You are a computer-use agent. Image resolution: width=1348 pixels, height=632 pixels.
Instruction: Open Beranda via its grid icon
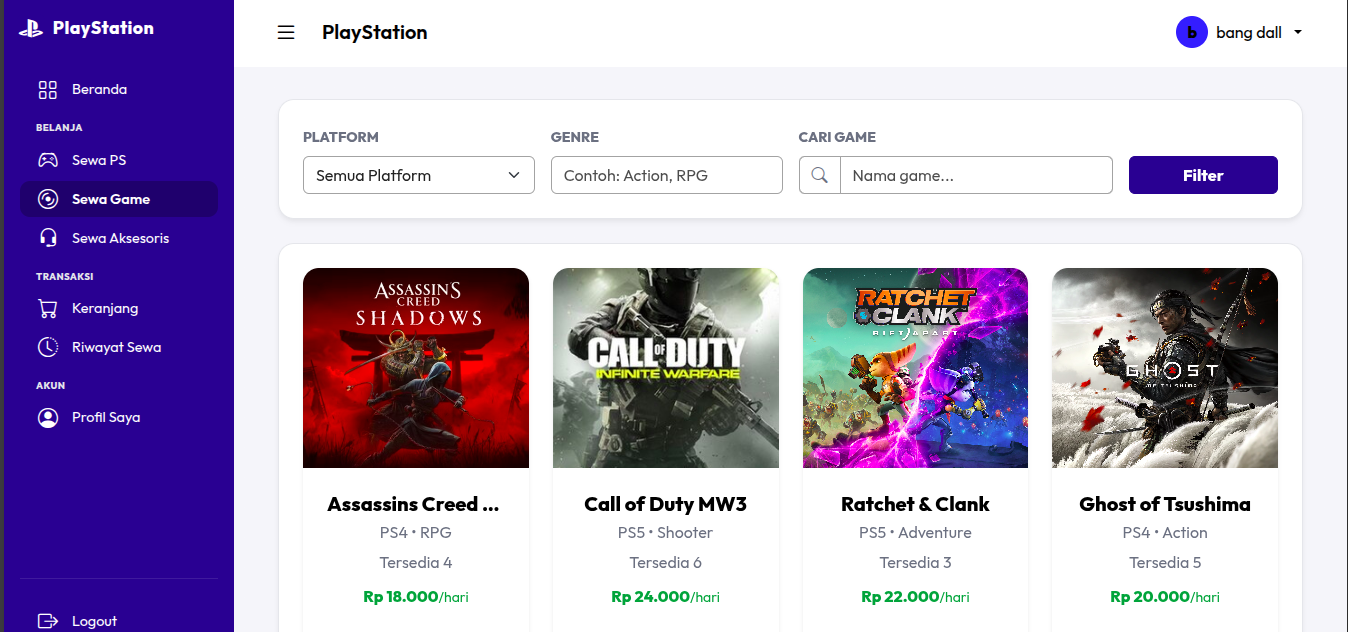tap(48, 90)
